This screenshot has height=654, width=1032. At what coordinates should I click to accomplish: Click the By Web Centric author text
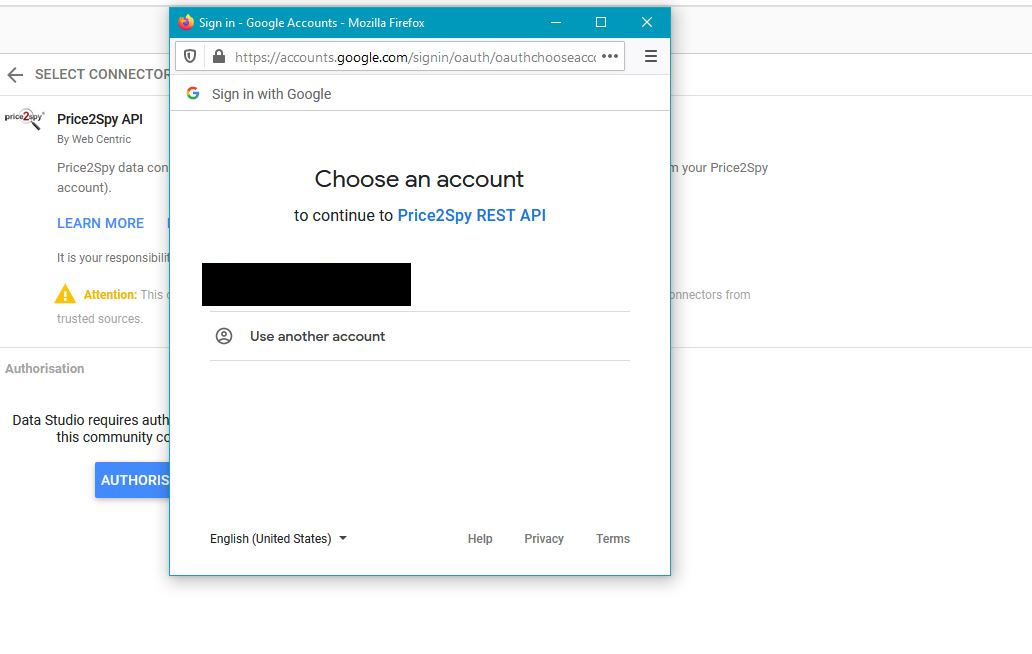pos(93,139)
